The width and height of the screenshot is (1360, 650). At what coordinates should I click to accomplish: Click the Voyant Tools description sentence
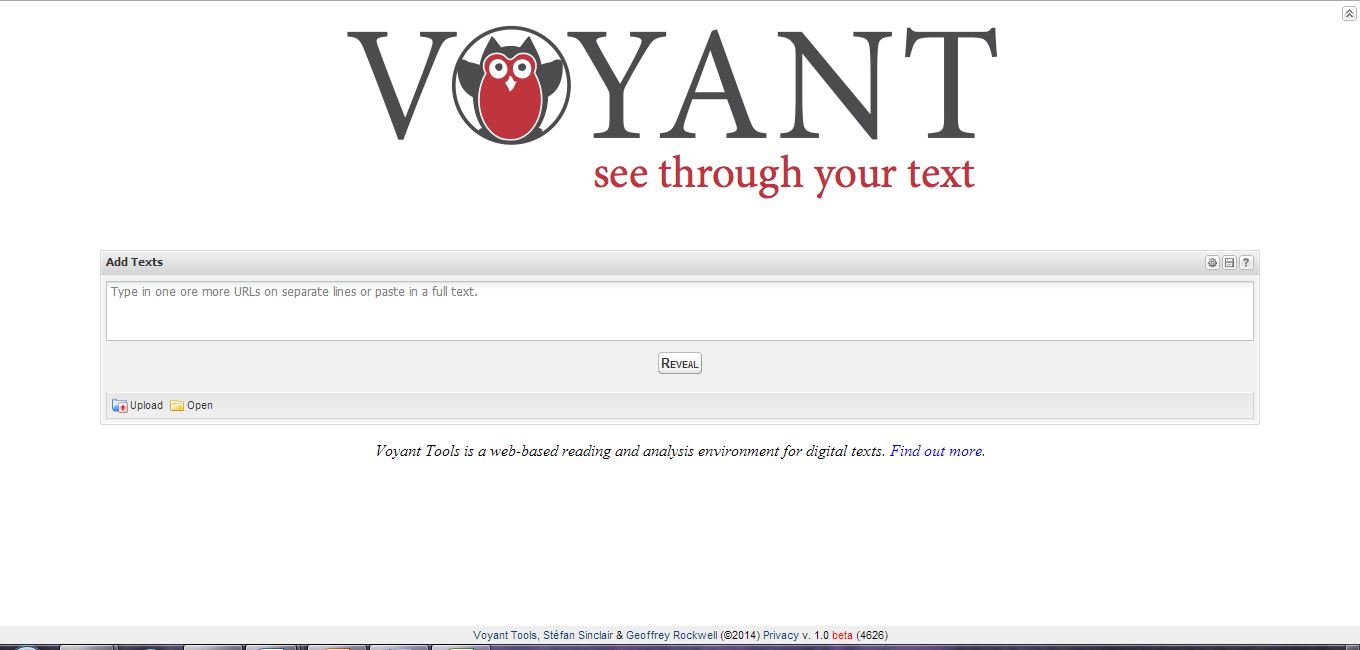(x=631, y=451)
